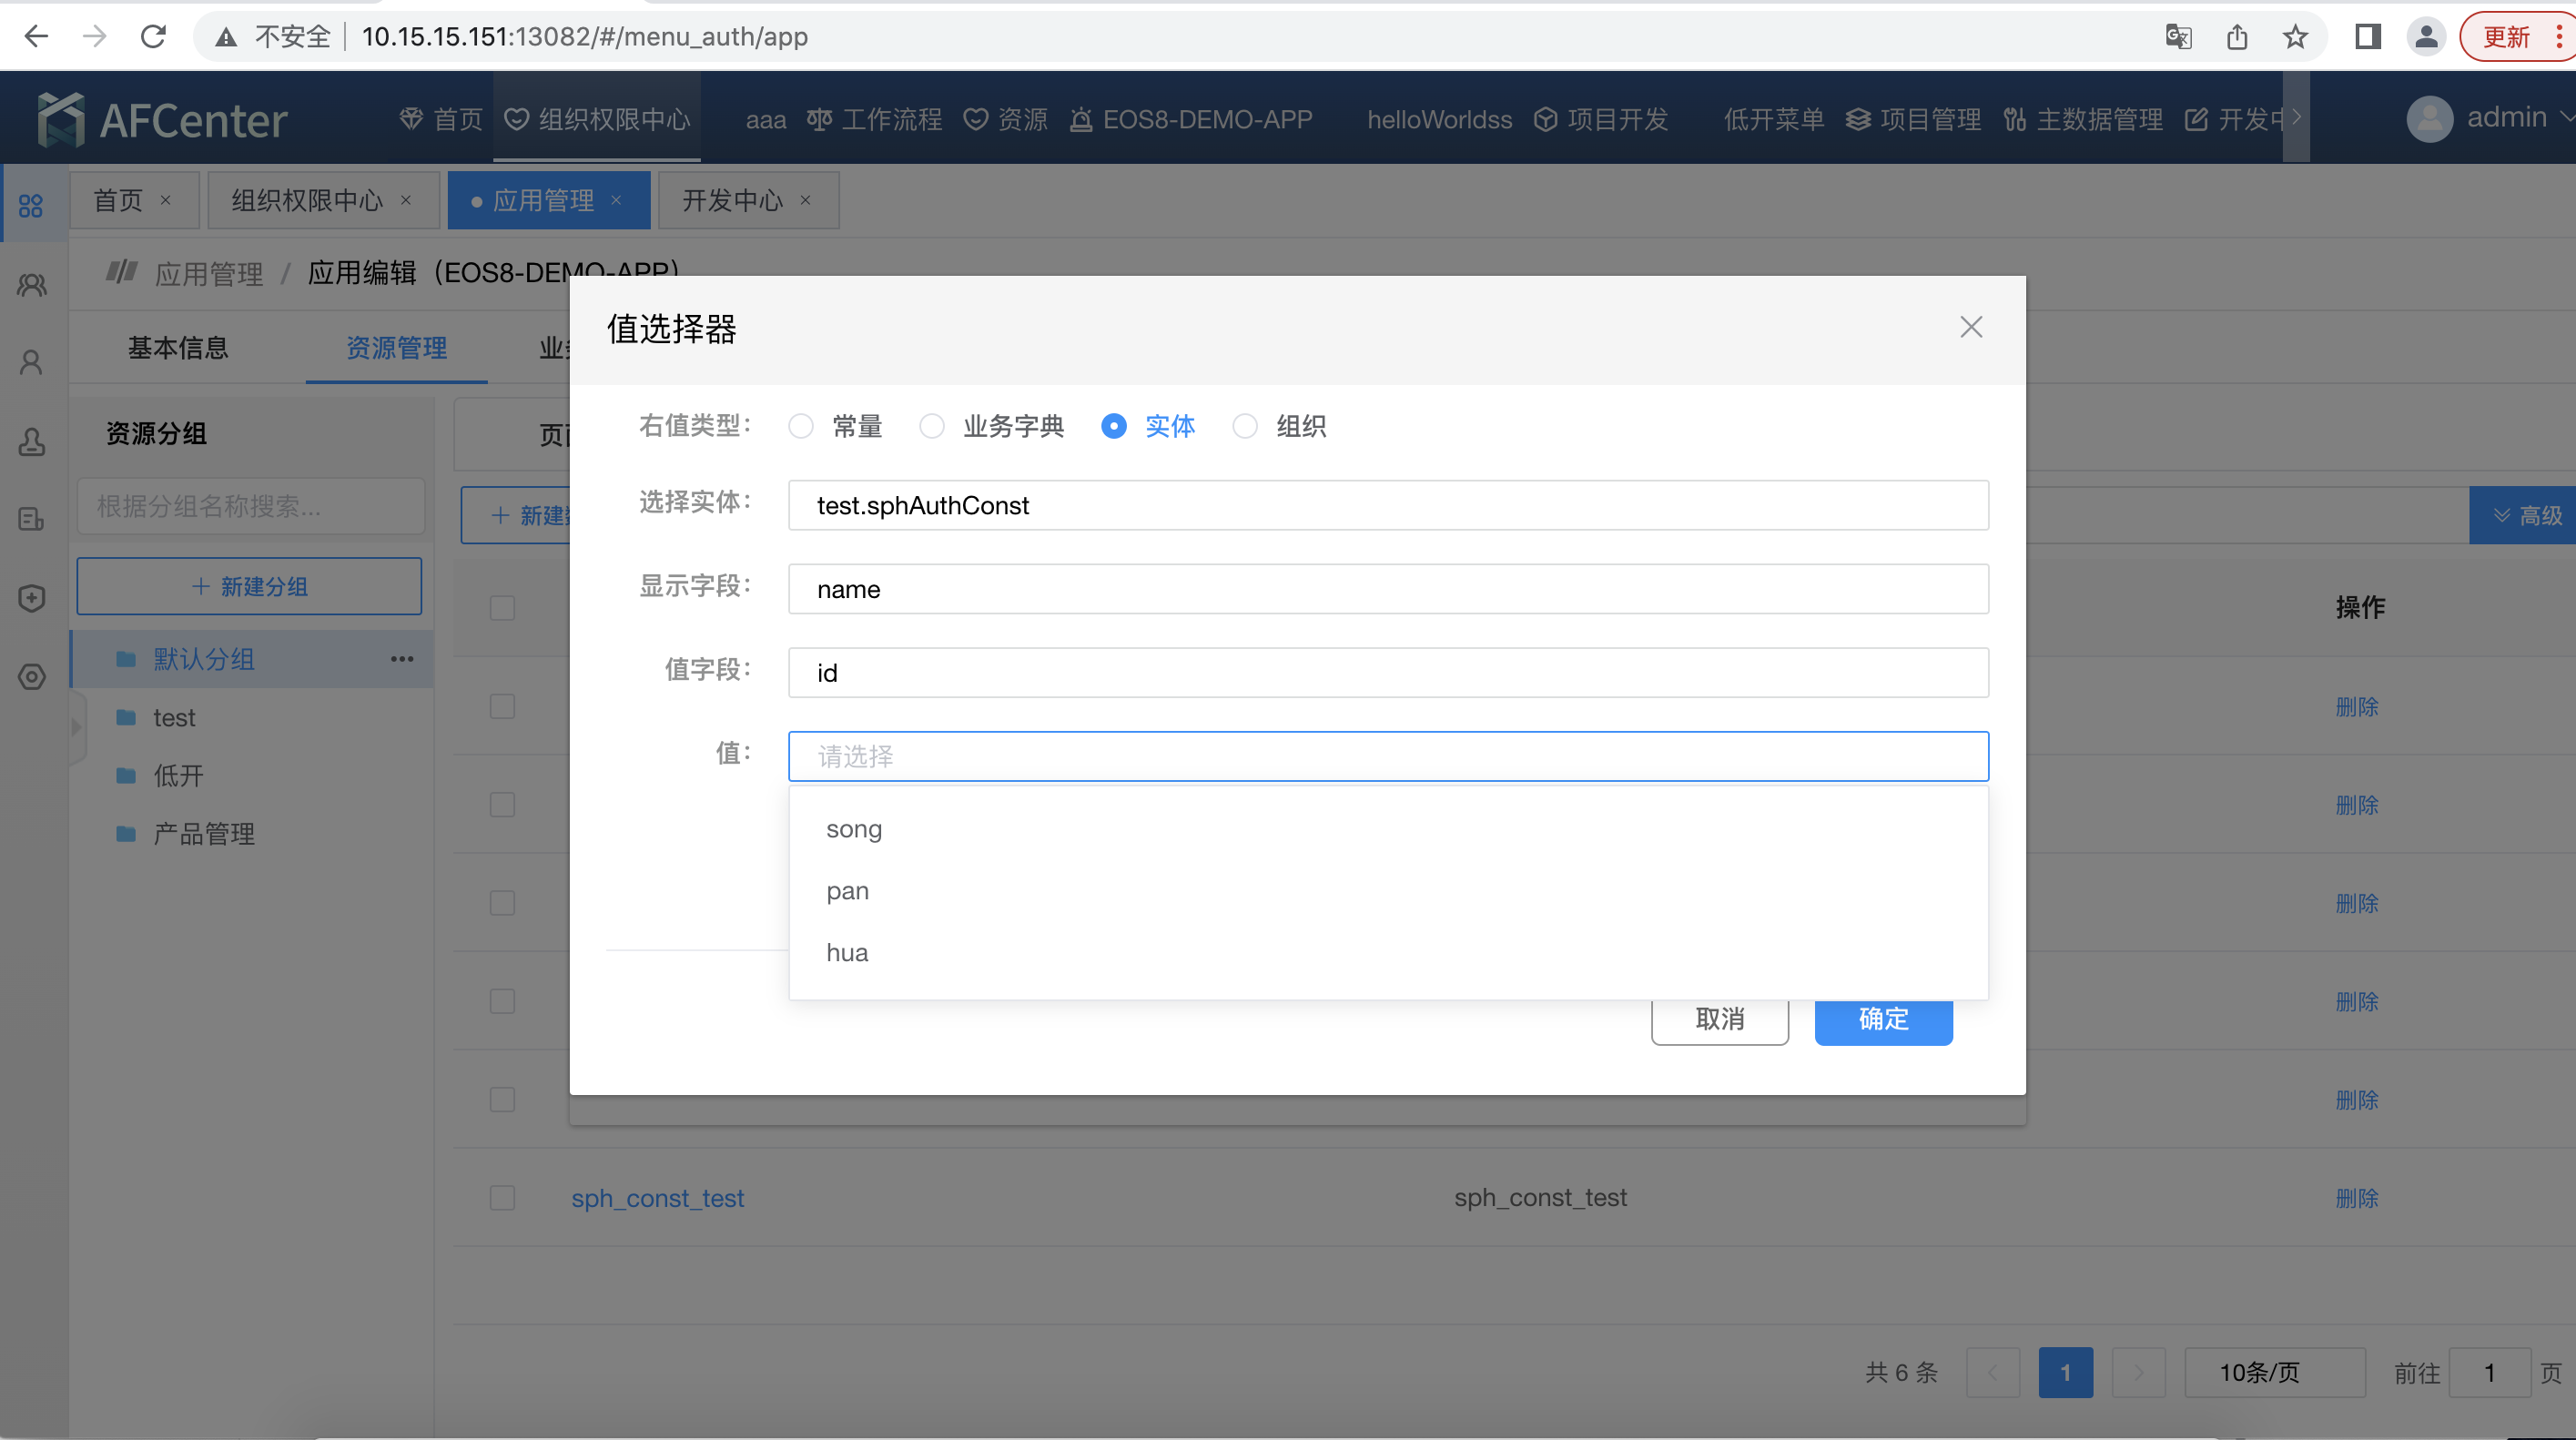Click the browser reload icon
Viewport: 2576px width, 1440px height.
coord(153,37)
